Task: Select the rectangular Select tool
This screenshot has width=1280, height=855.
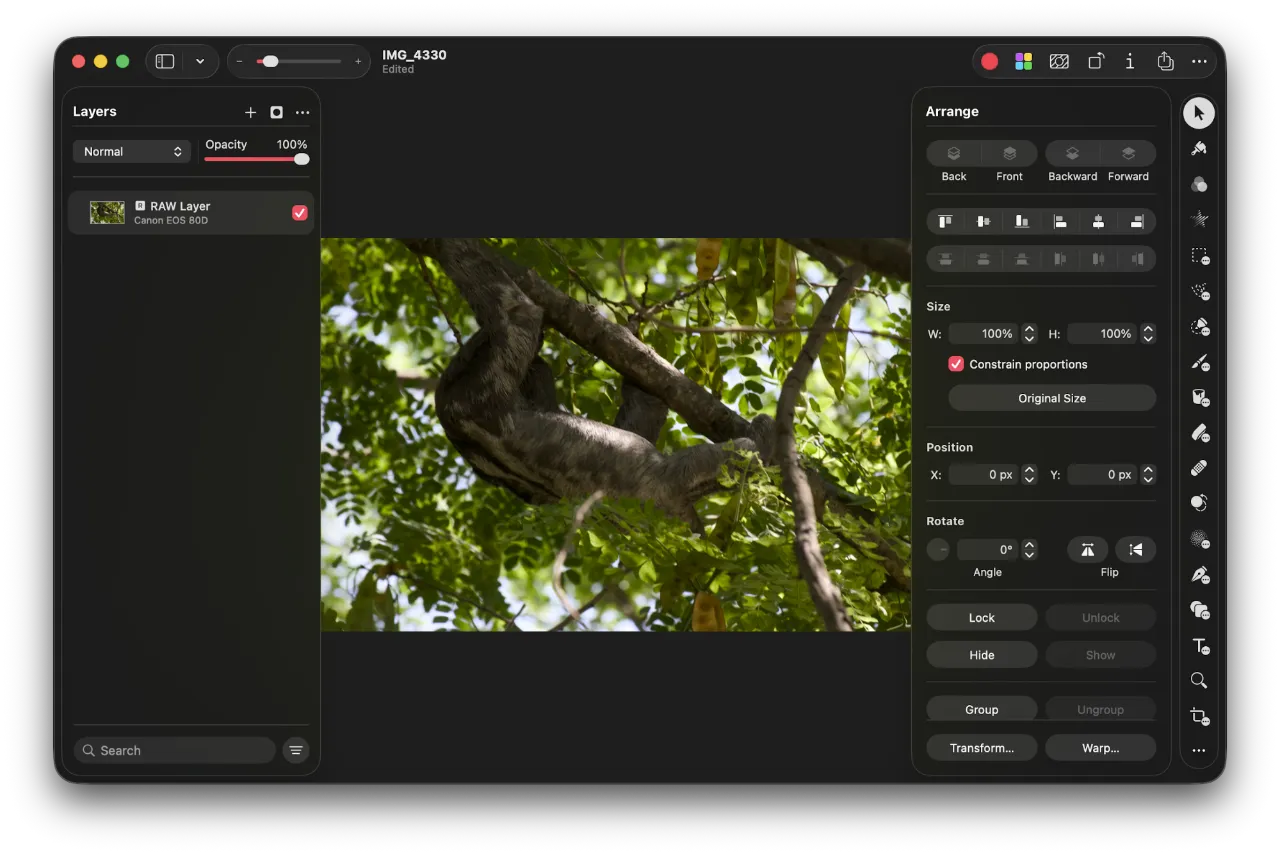Action: pos(1199,256)
